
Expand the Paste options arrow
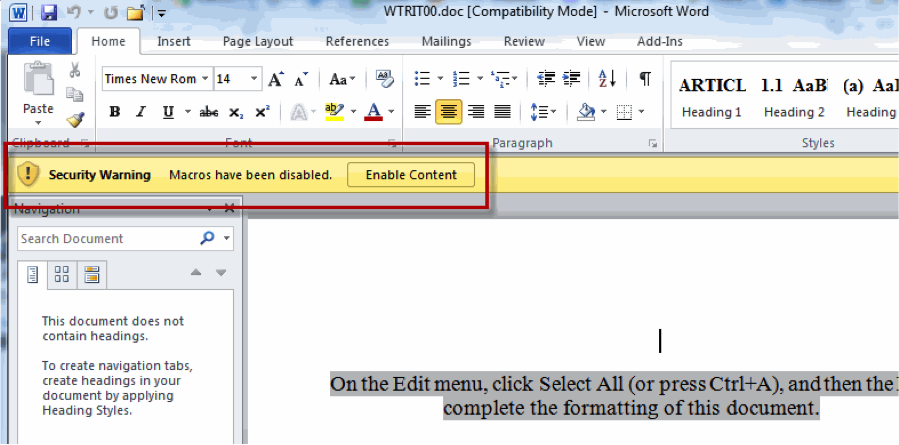[x=38, y=123]
